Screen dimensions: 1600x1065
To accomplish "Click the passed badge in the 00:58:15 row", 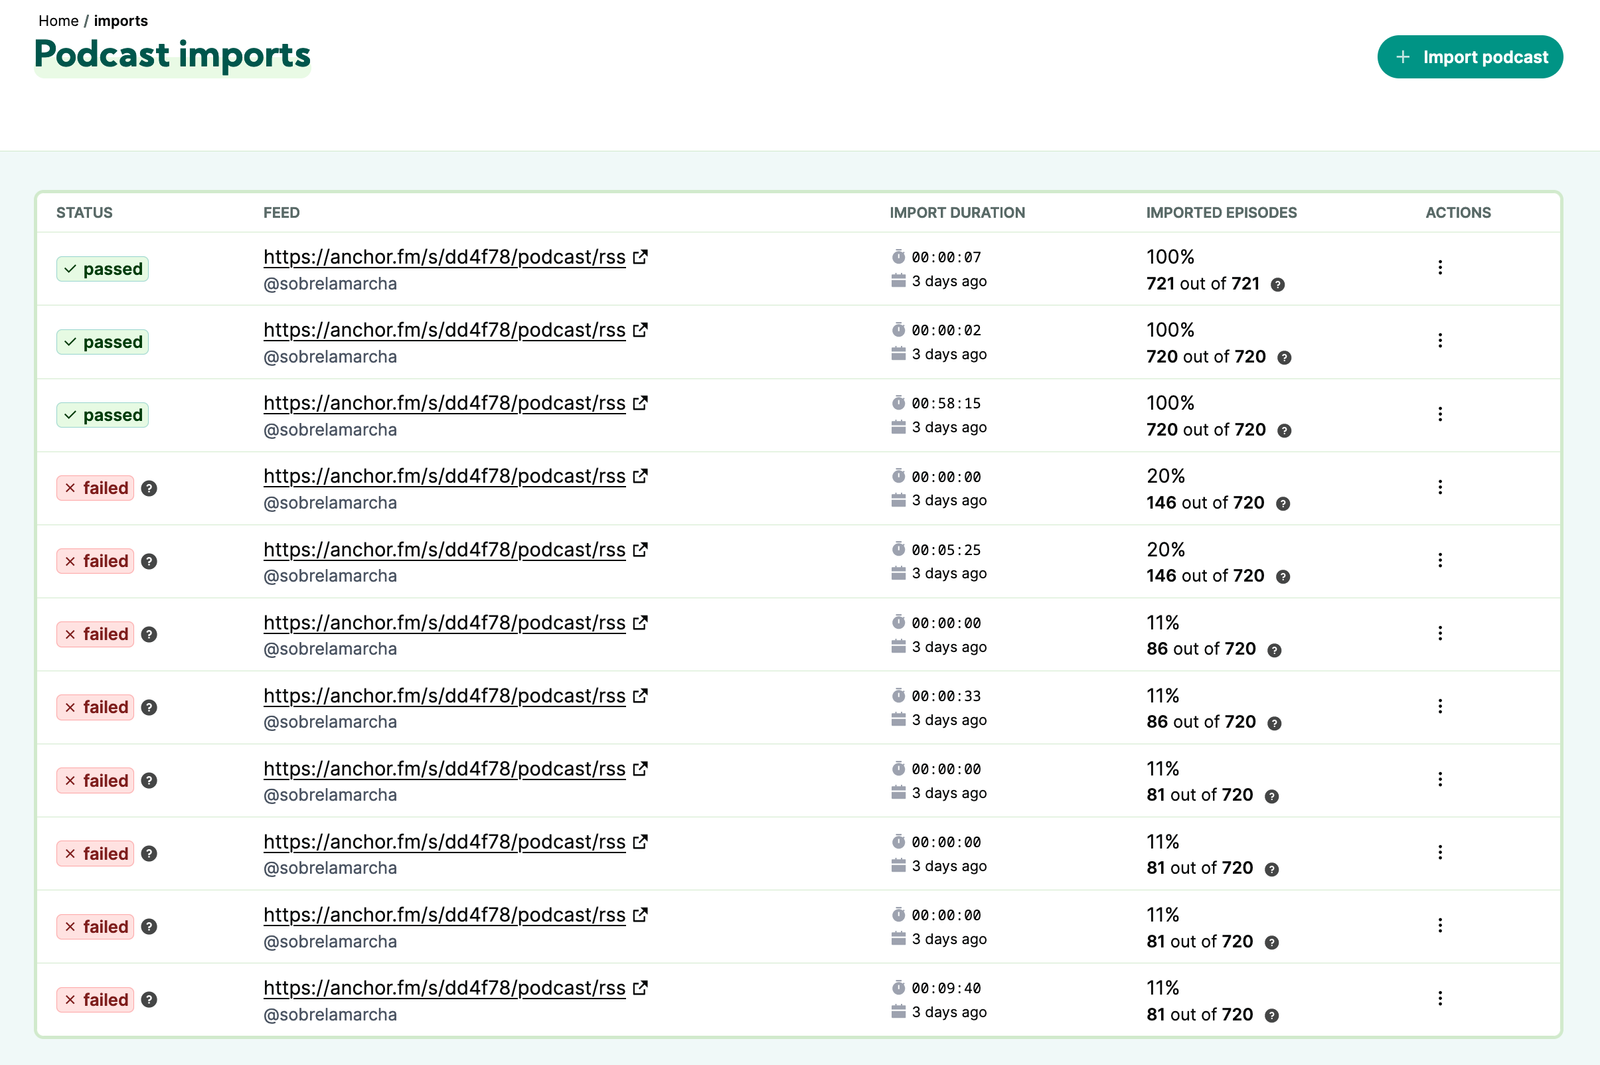I will pos(103,415).
